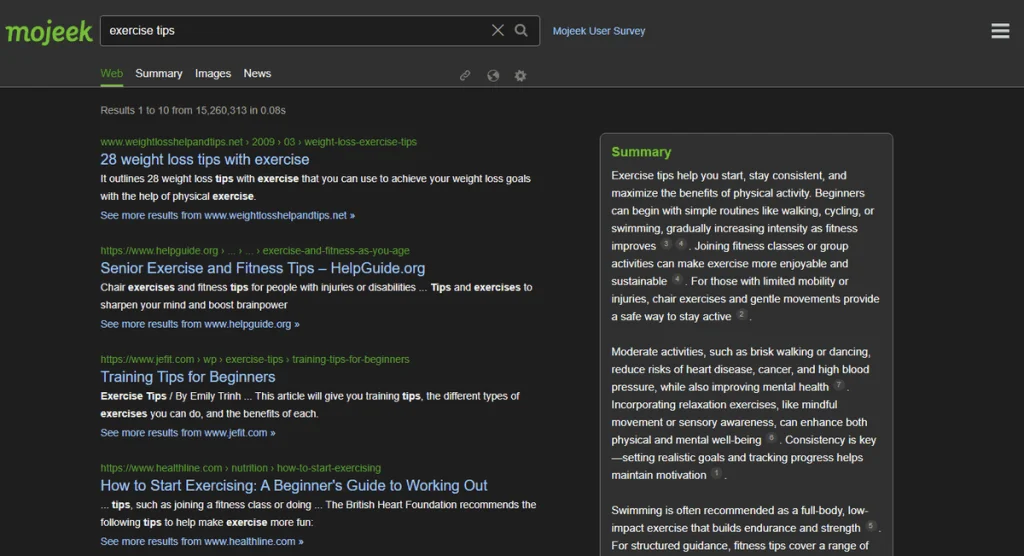The width and height of the screenshot is (1024, 556).
Task: Switch to the News tab
Action: point(257,74)
